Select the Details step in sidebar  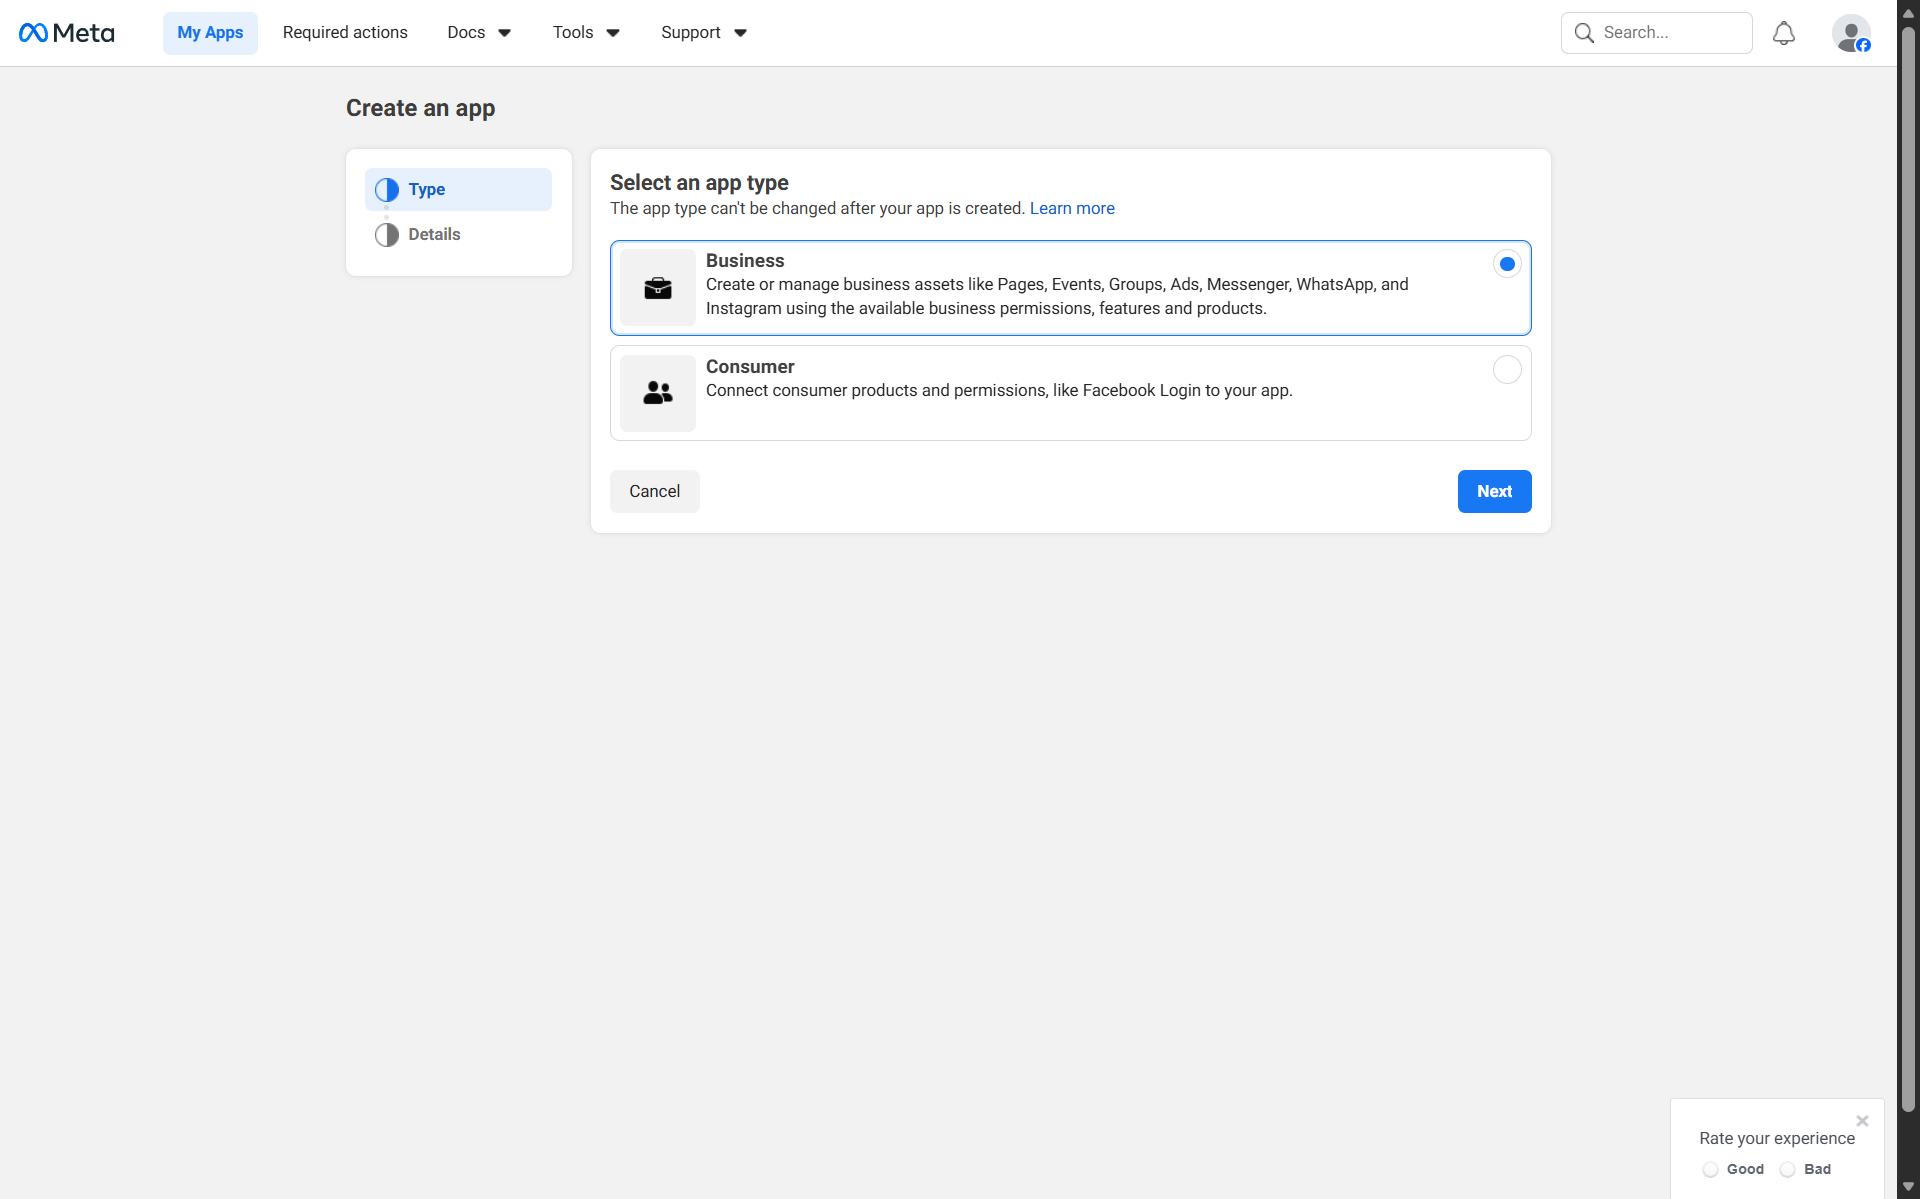[458, 235]
